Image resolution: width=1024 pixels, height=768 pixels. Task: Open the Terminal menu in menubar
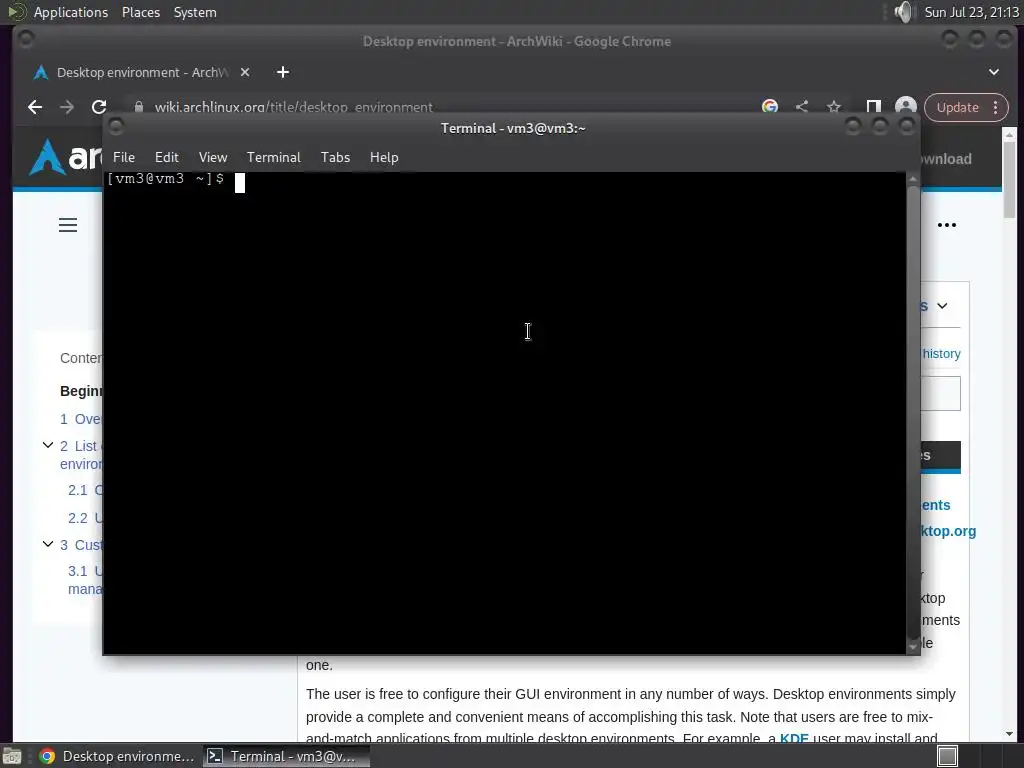click(x=274, y=157)
